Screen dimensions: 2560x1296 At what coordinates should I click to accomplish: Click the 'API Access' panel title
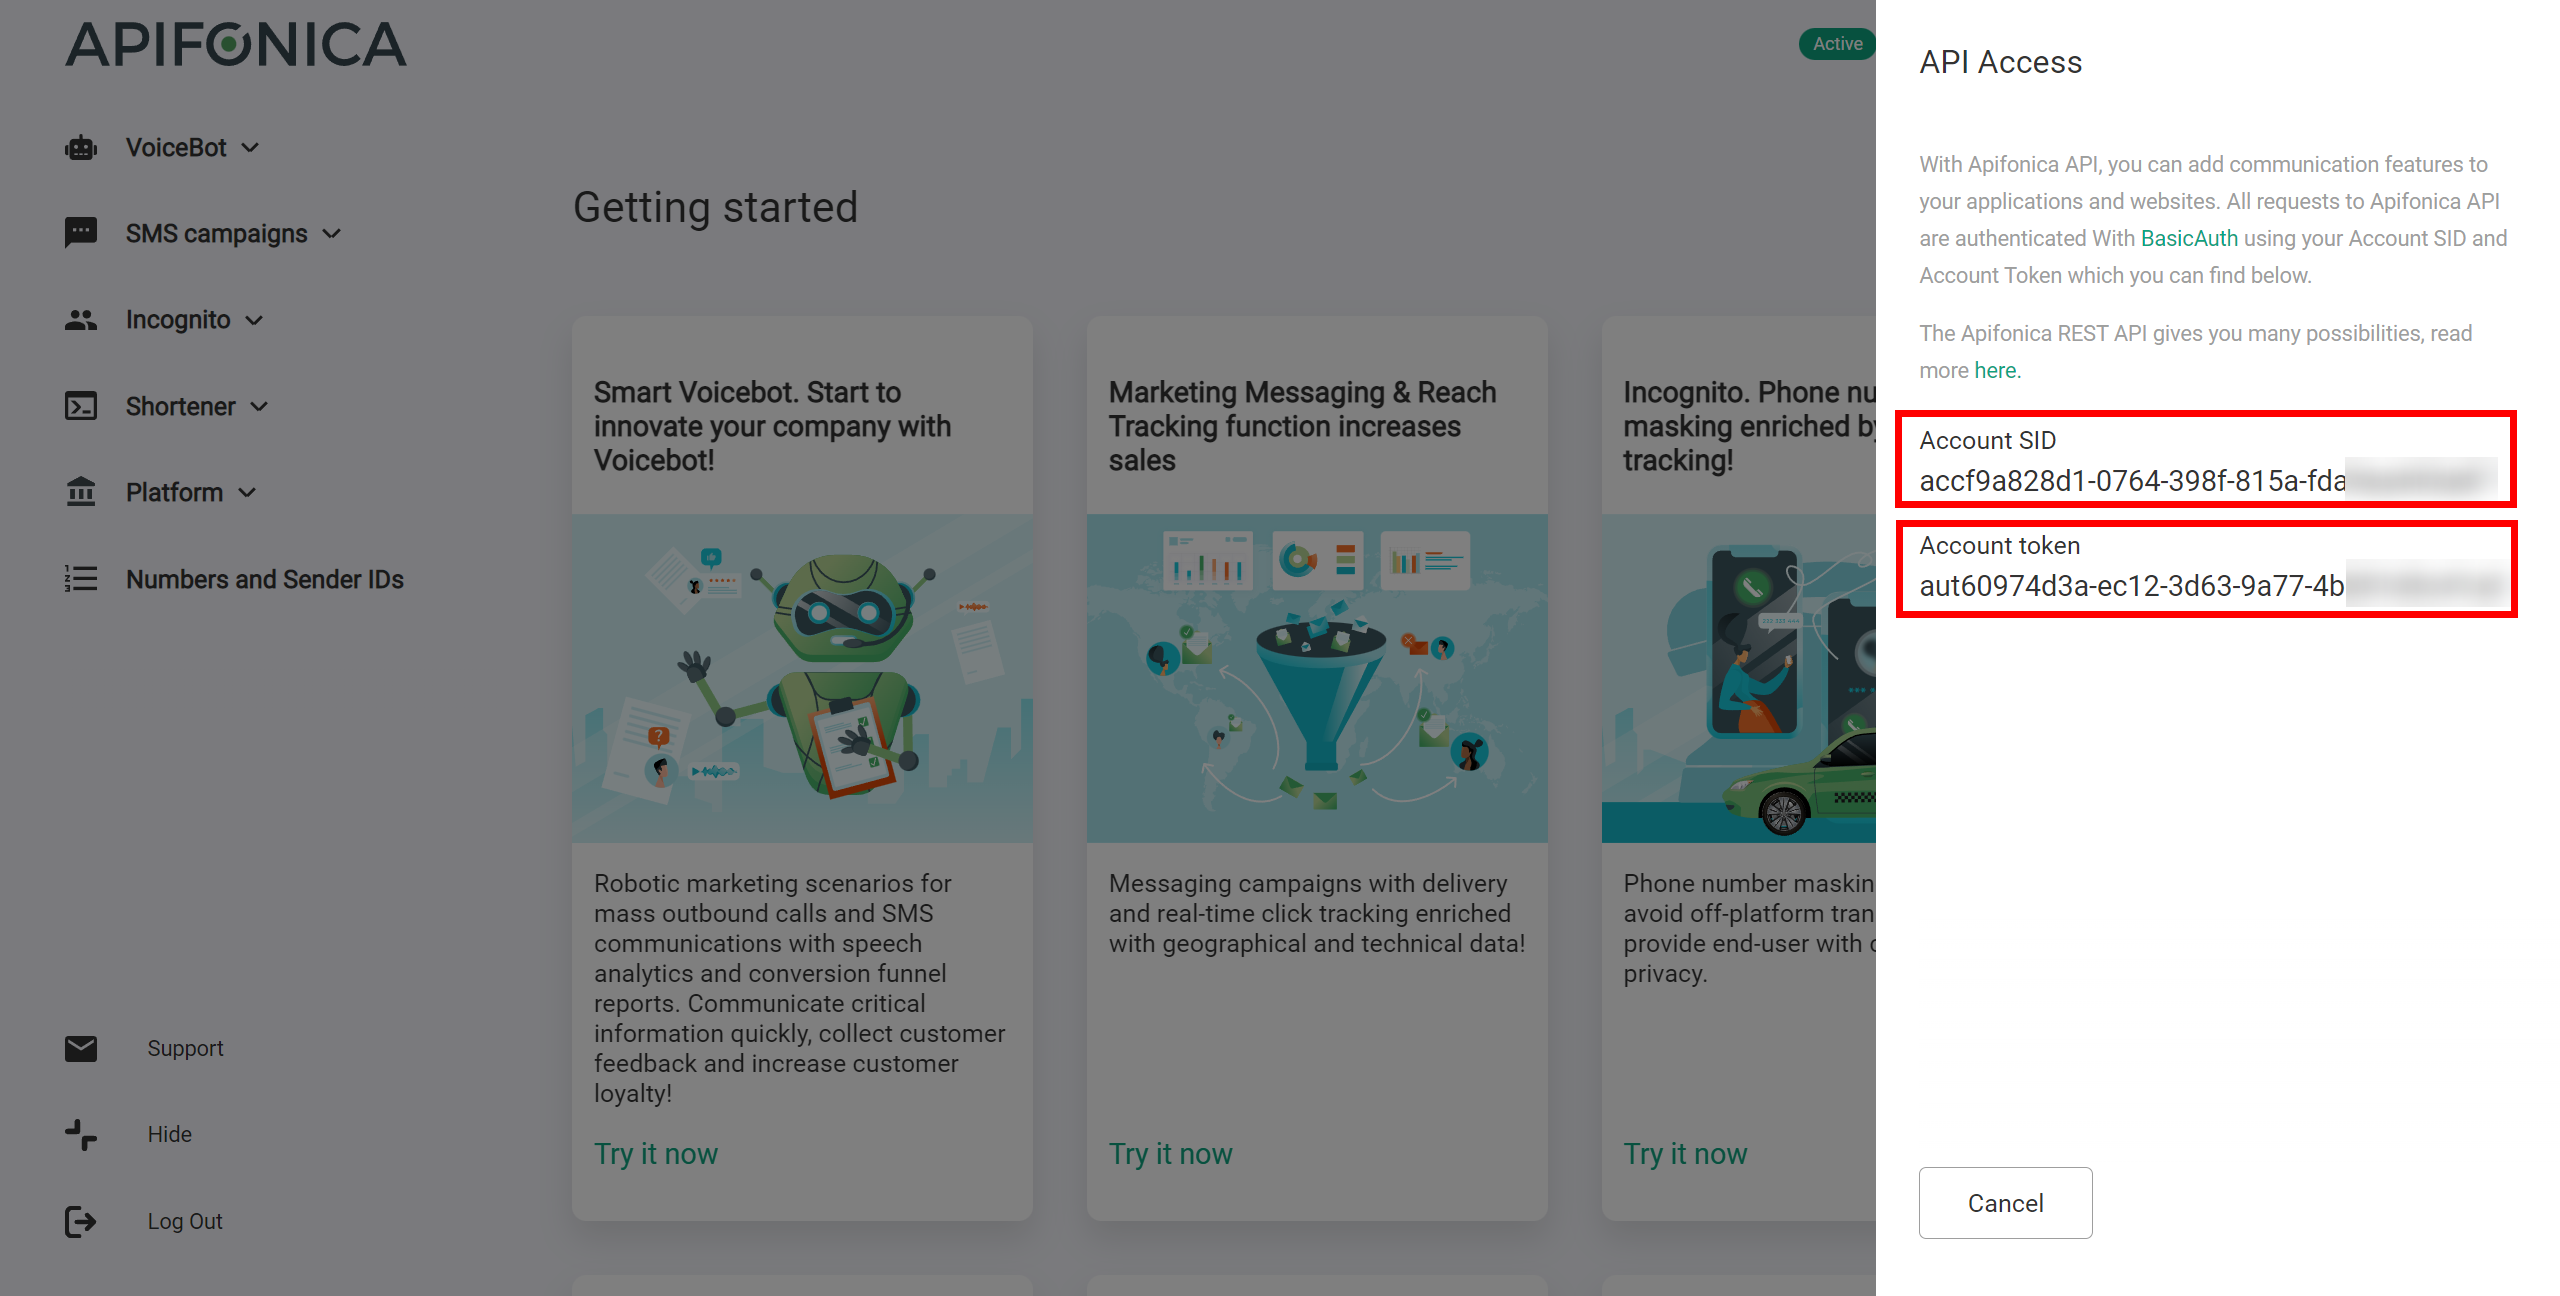point(2000,62)
